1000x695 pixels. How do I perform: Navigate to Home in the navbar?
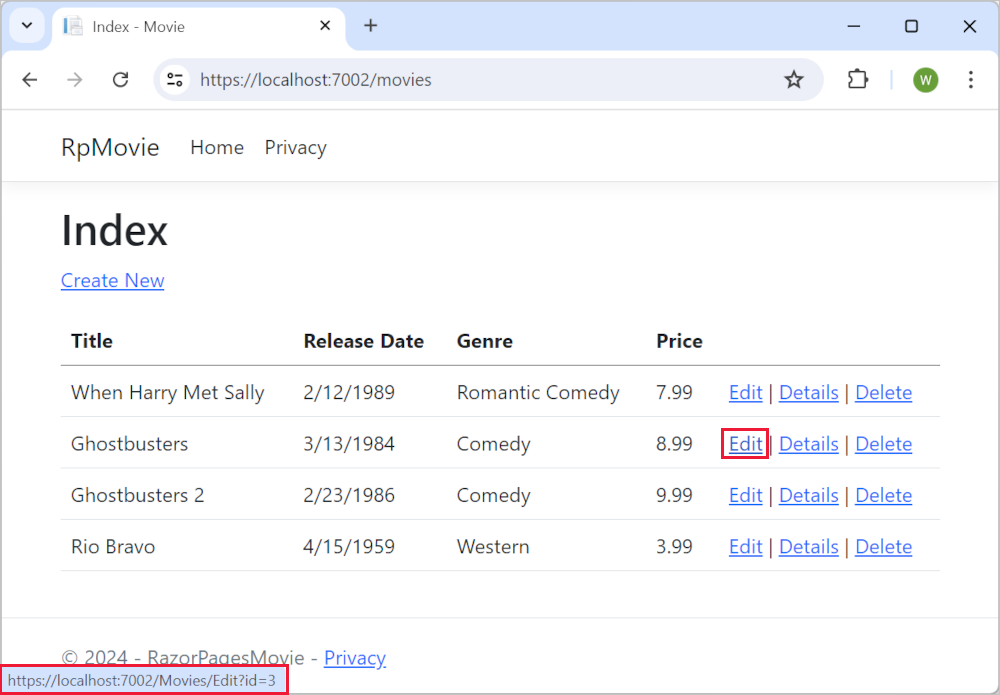pos(217,147)
